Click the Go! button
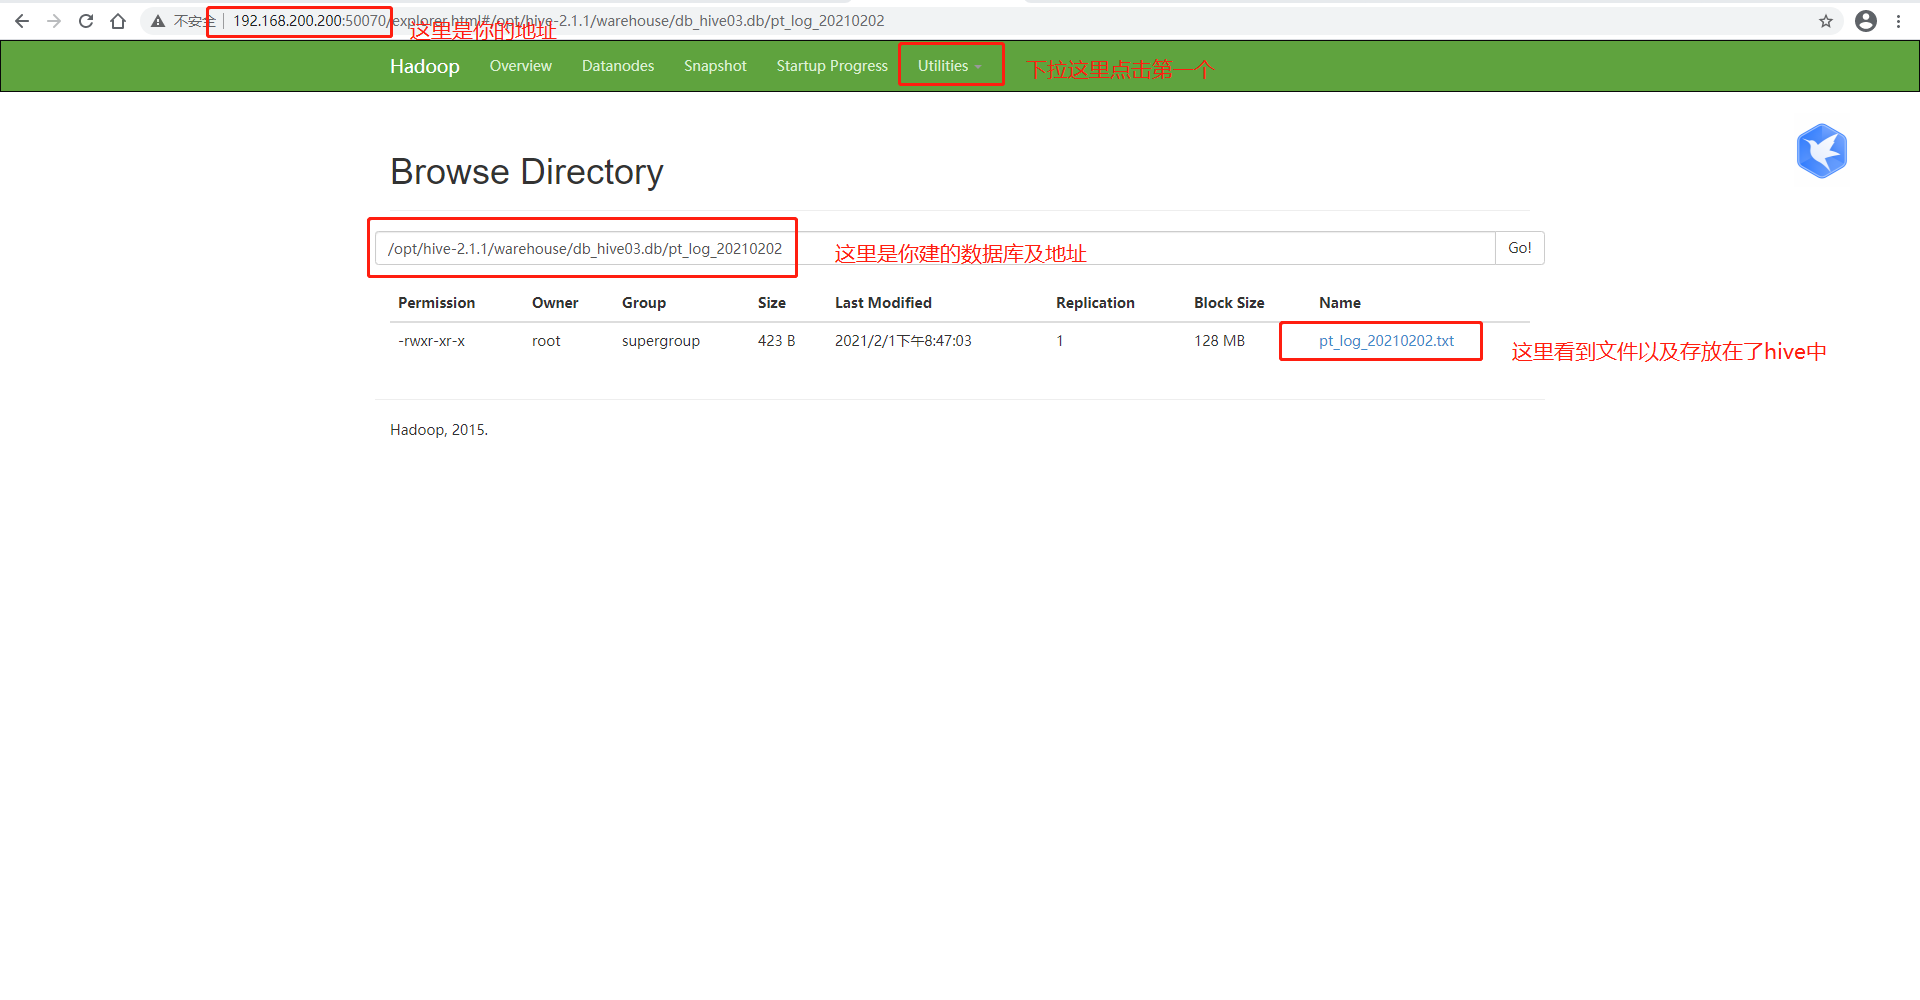Screen dimensions: 1920x1000 click(x=1520, y=248)
